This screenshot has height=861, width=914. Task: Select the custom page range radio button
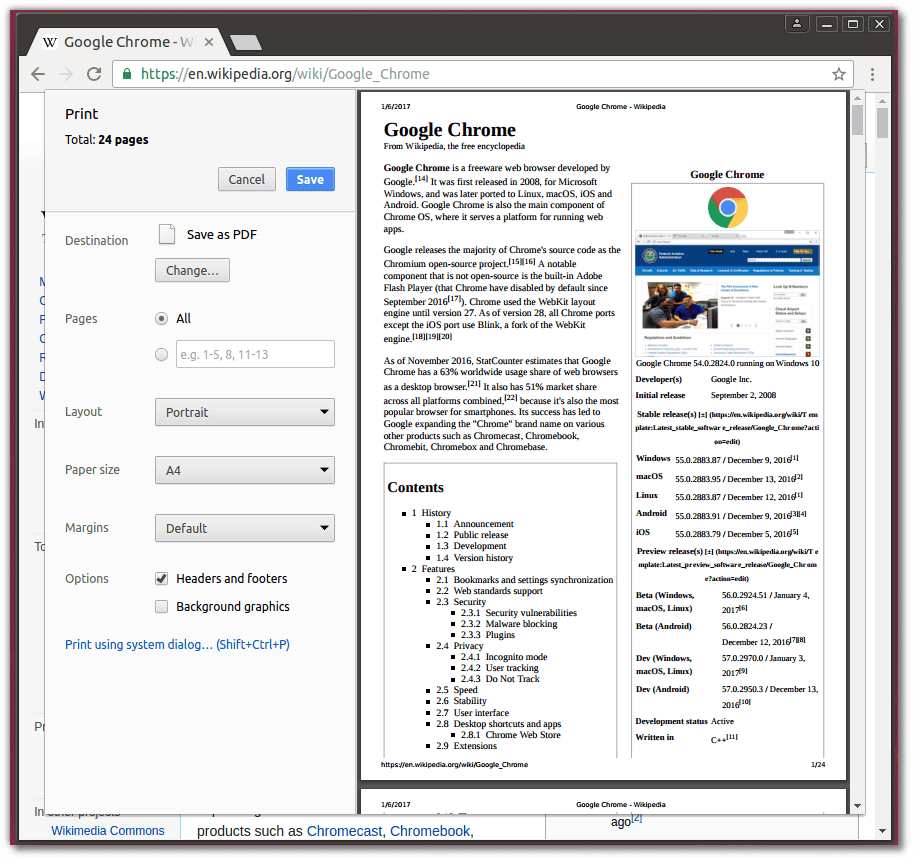(161, 354)
